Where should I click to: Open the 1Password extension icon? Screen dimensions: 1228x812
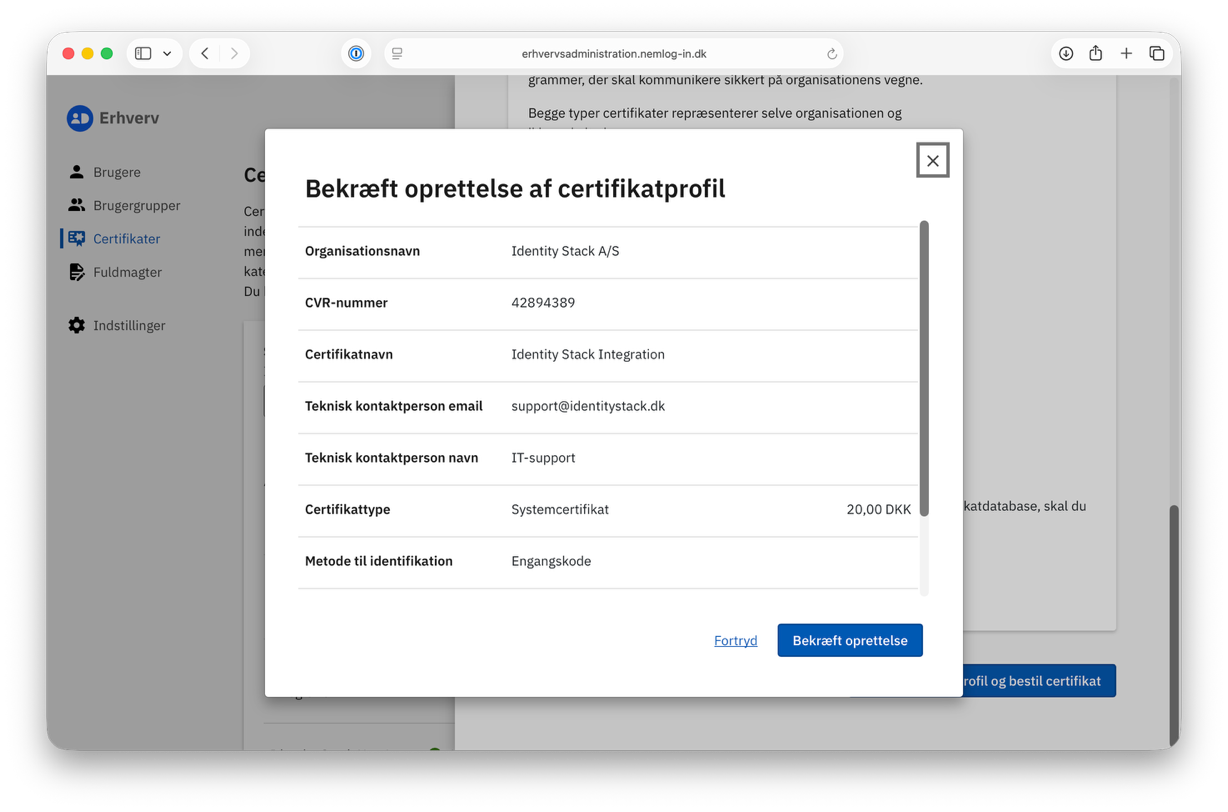(356, 54)
